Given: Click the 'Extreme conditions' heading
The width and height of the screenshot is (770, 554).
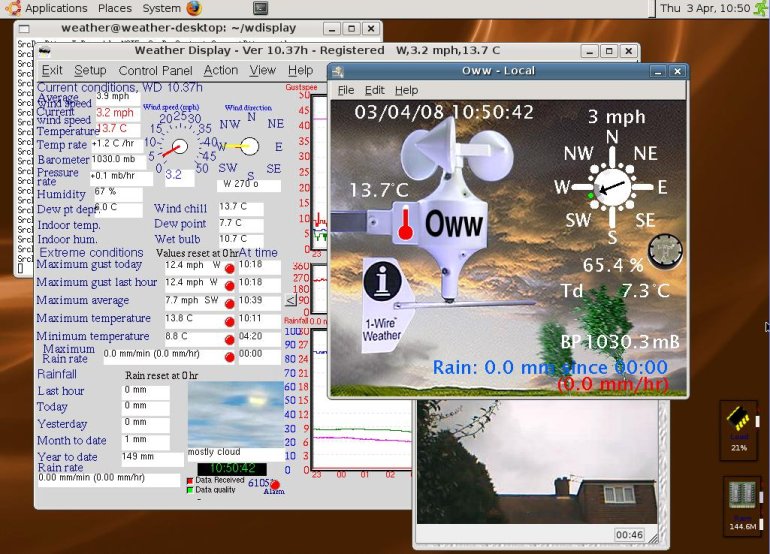Looking at the screenshot, I should (91, 252).
